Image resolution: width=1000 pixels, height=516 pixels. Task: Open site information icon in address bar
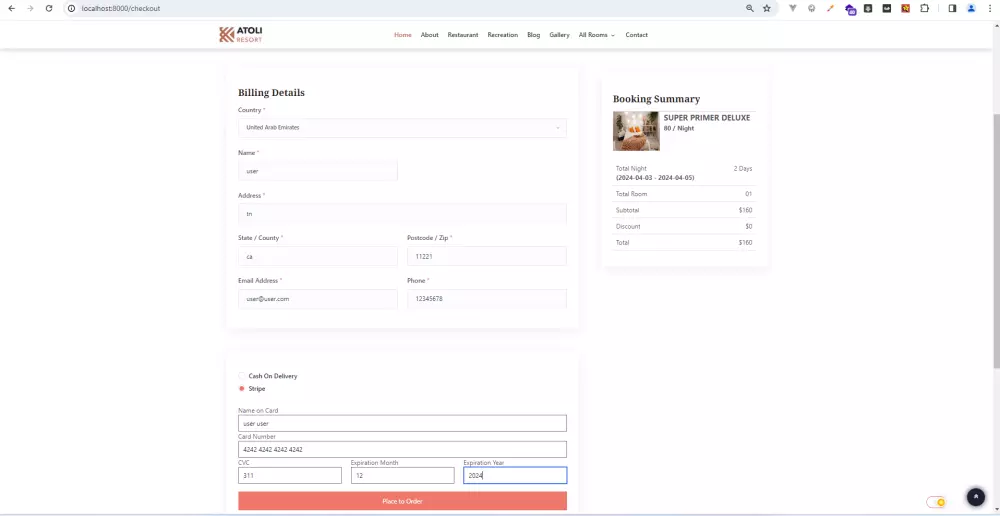point(71,8)
